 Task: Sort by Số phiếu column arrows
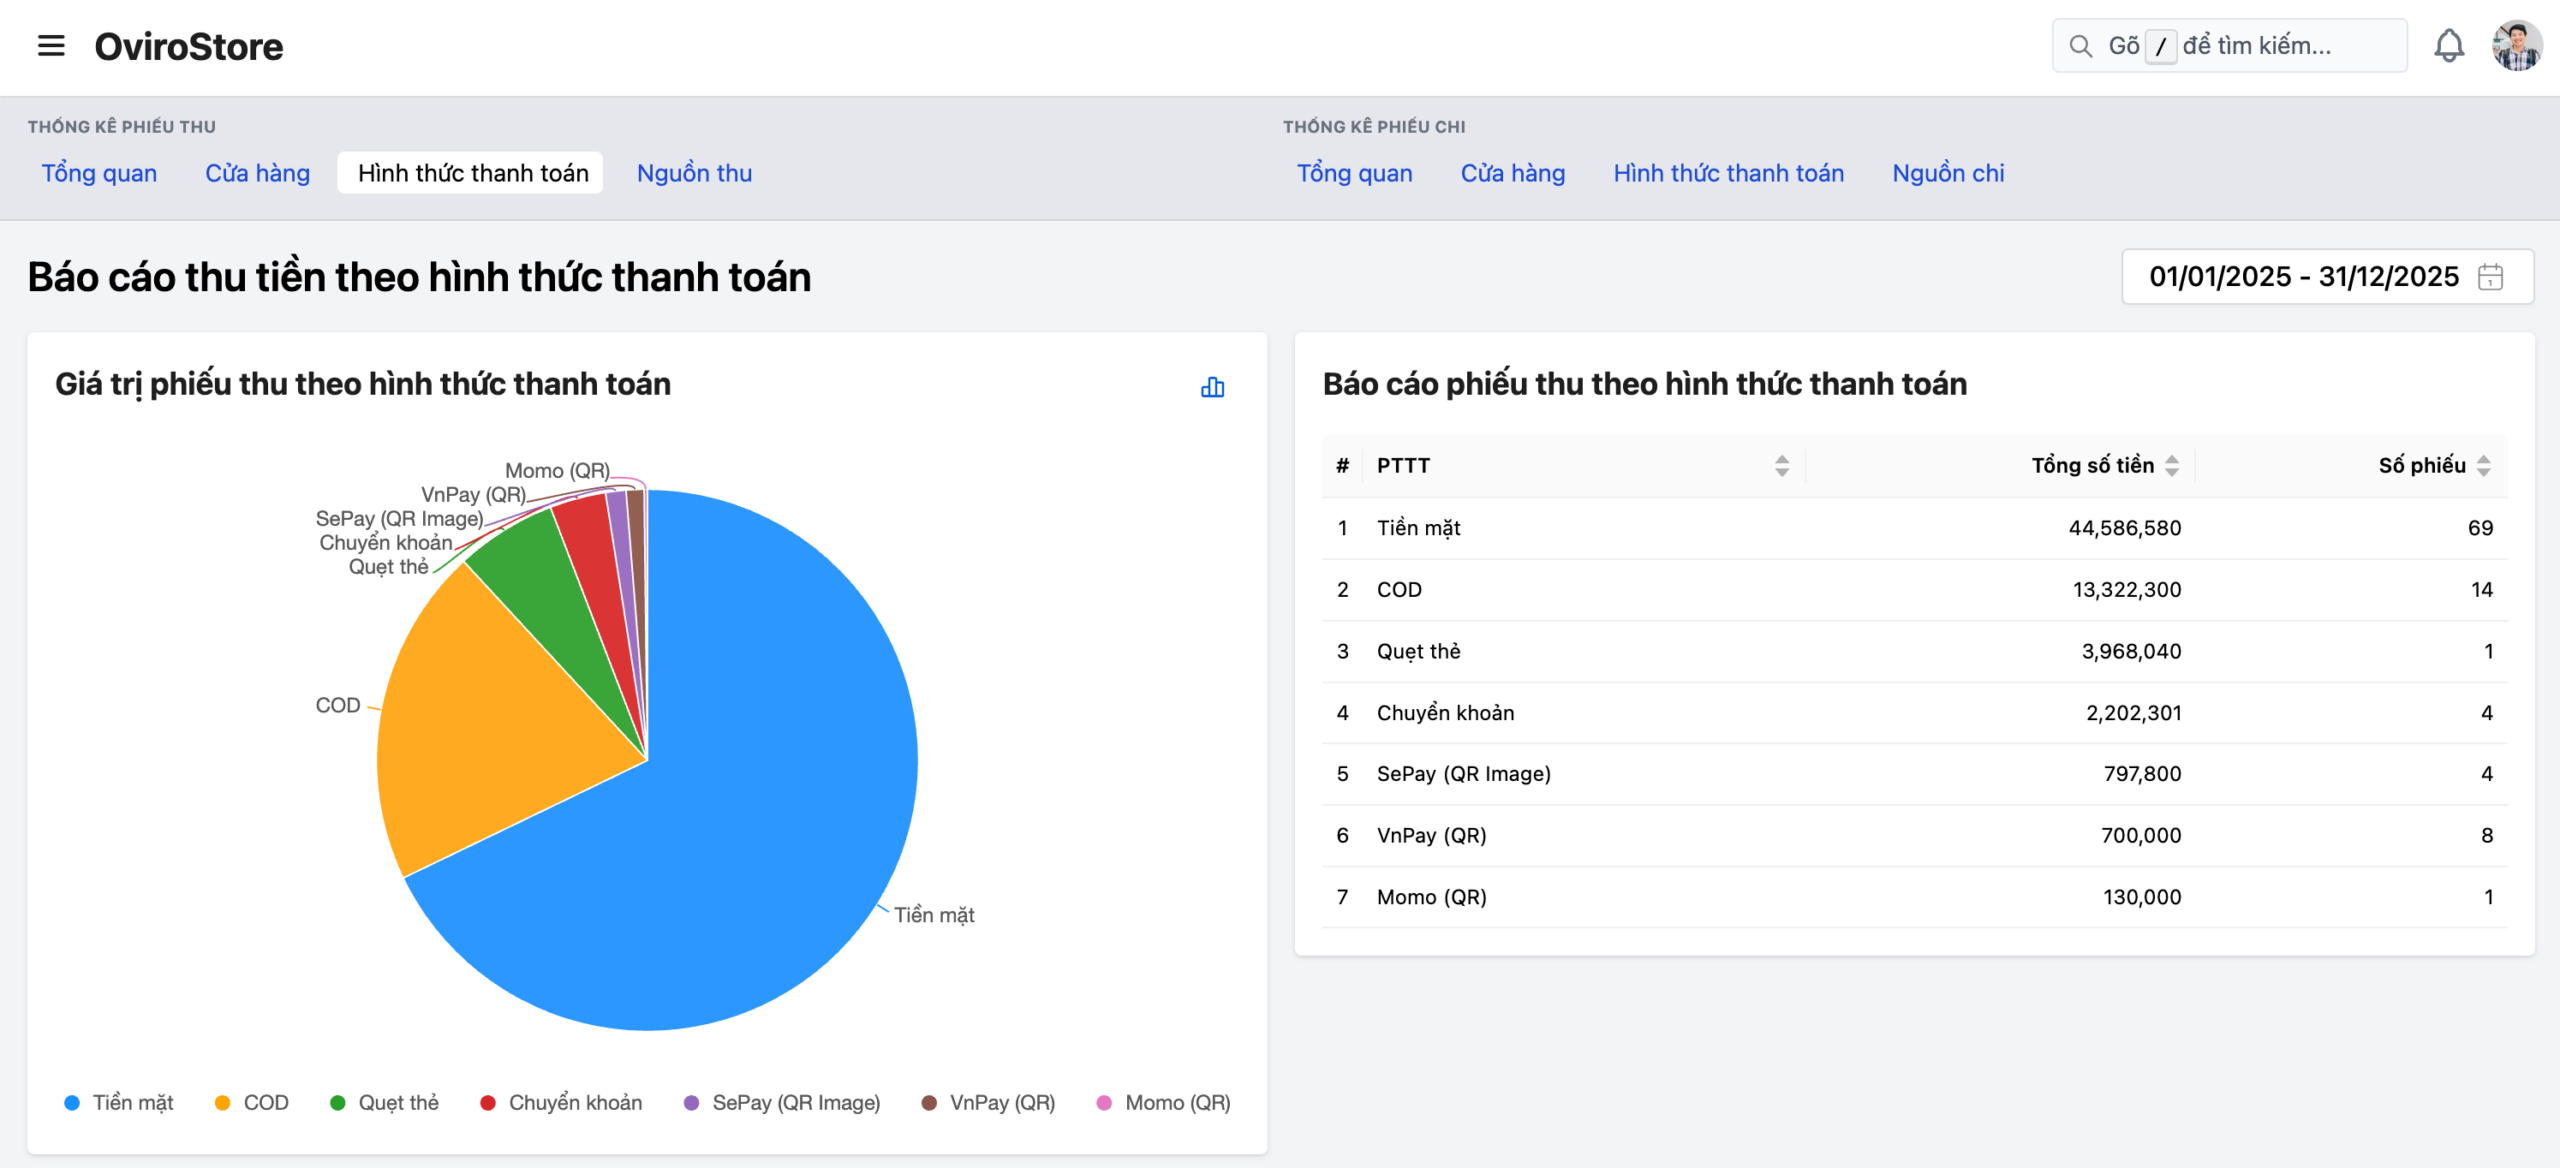click(x=2484, y=465)
